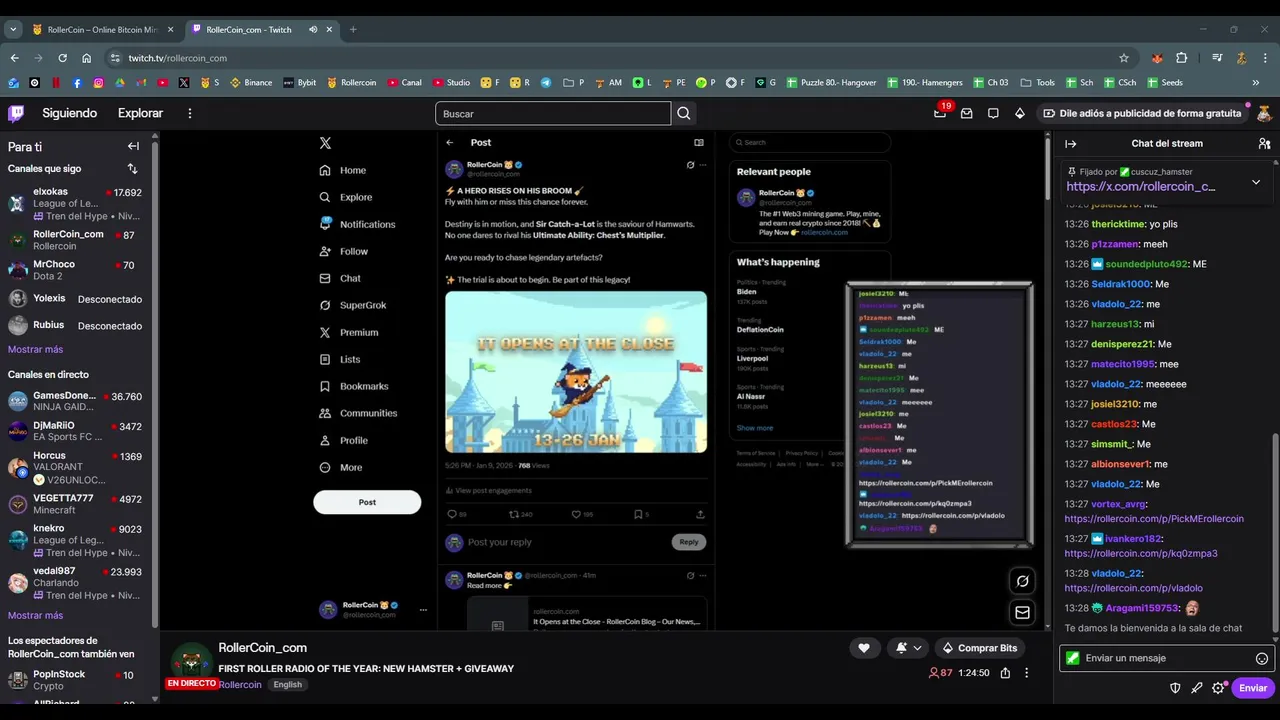
Task: Open the Puzzle 80.- Hangover bookmark
Action: coord(831,82)
